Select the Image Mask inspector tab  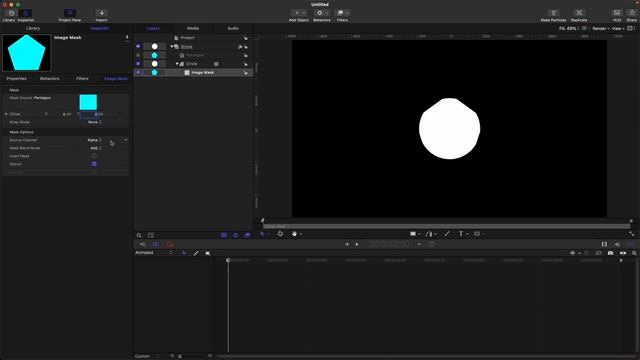[116, 78]
